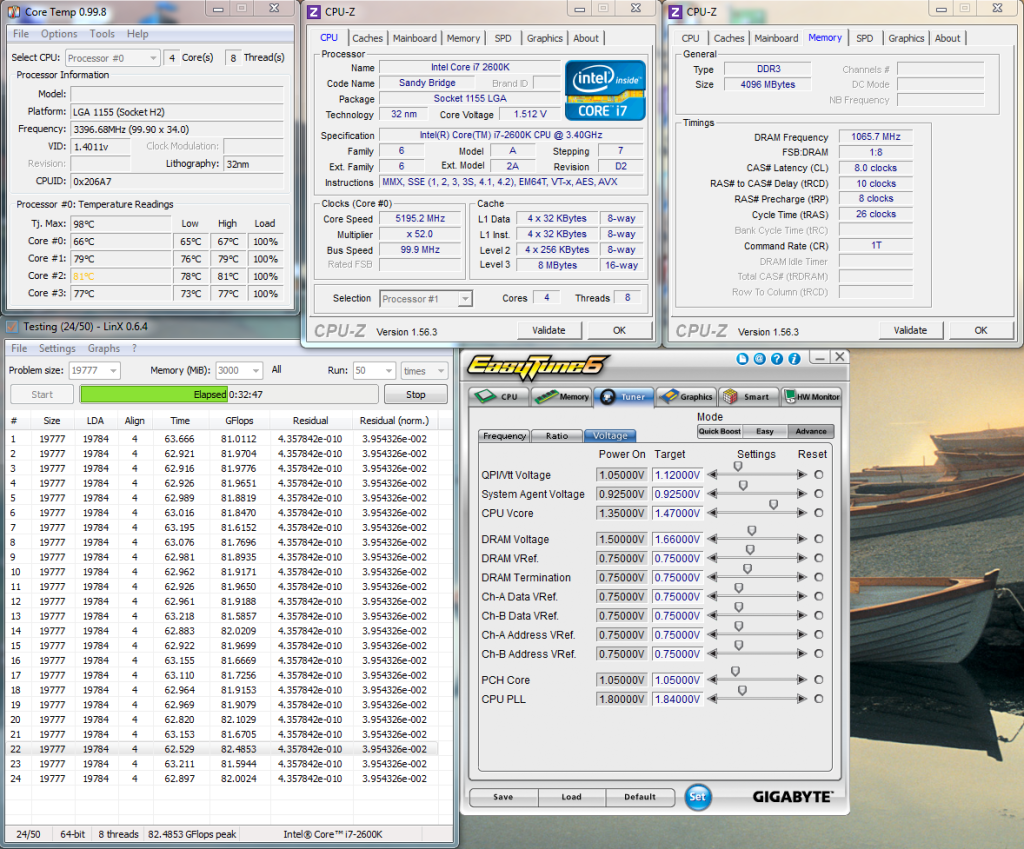Click the info 'i' icon in EasyTune6
This screenshot has width=1024, height=849.
(x=794, y=359)
